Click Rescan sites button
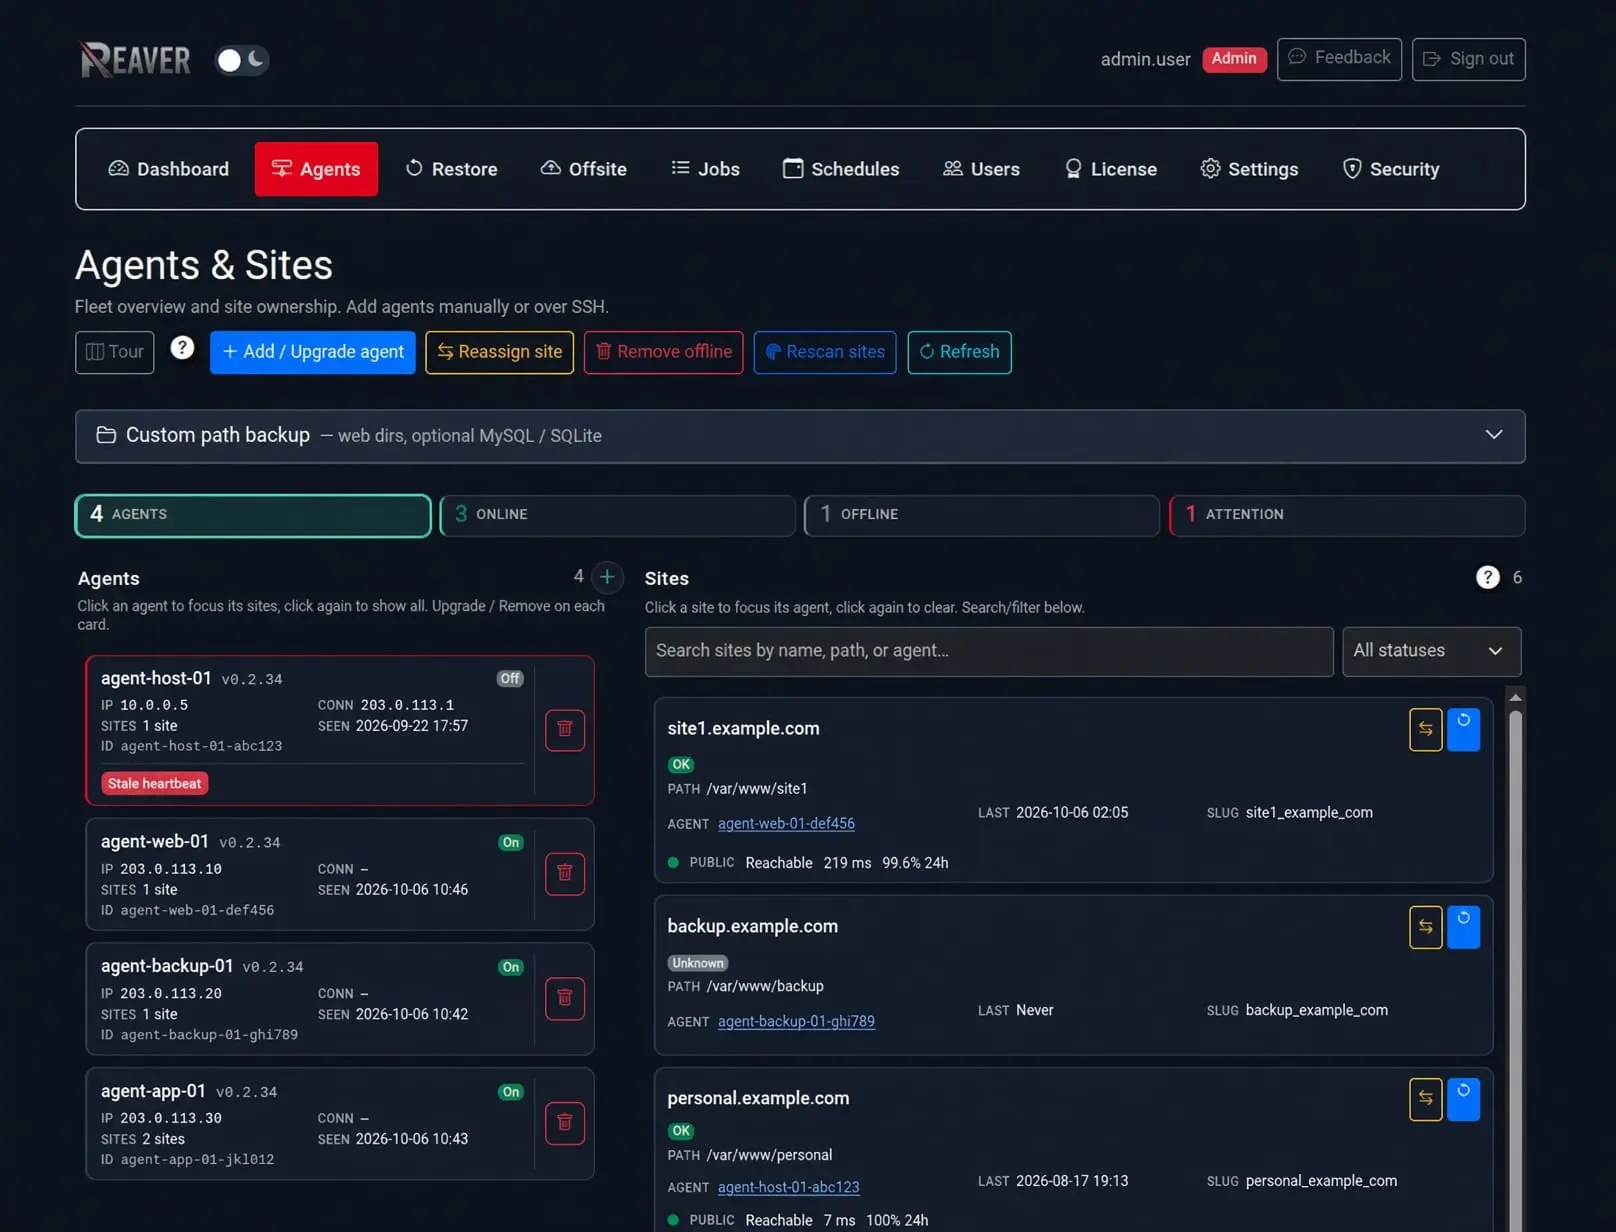 pyautogui.click(x=825, y=352)
